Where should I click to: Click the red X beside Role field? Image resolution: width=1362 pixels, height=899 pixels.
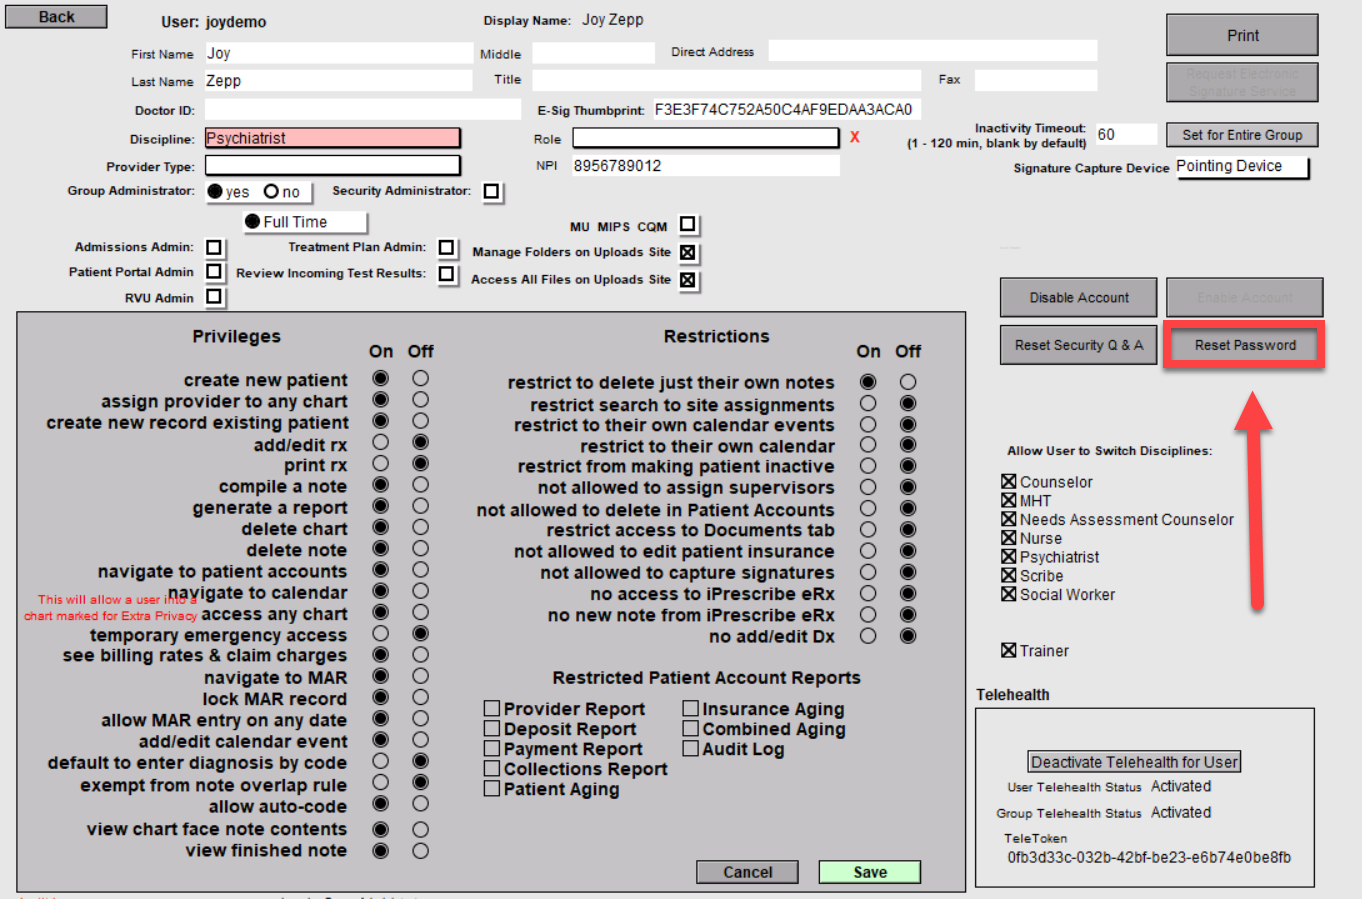[x=854, y=137]
